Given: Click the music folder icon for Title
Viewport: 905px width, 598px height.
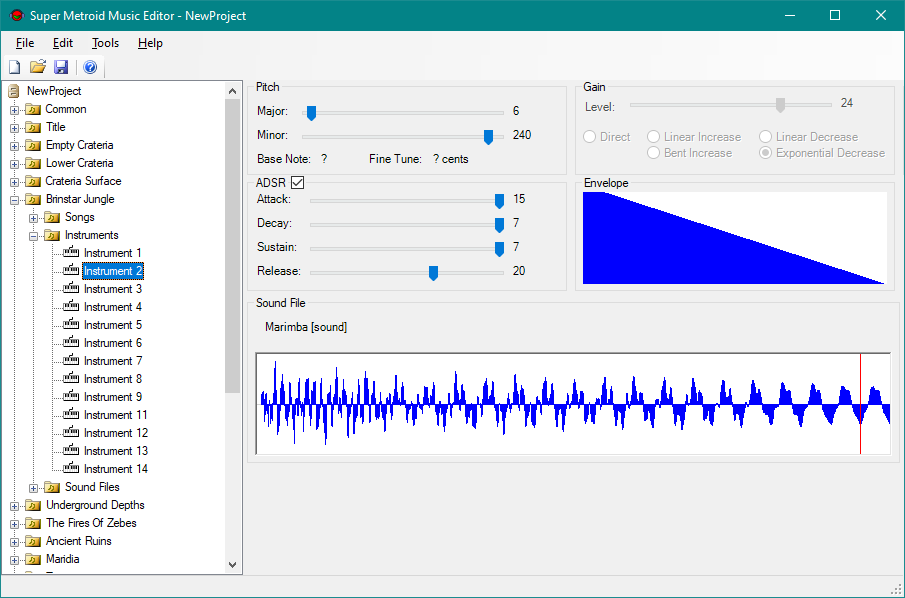Looking at the screenshot, I should coord(33,127).
